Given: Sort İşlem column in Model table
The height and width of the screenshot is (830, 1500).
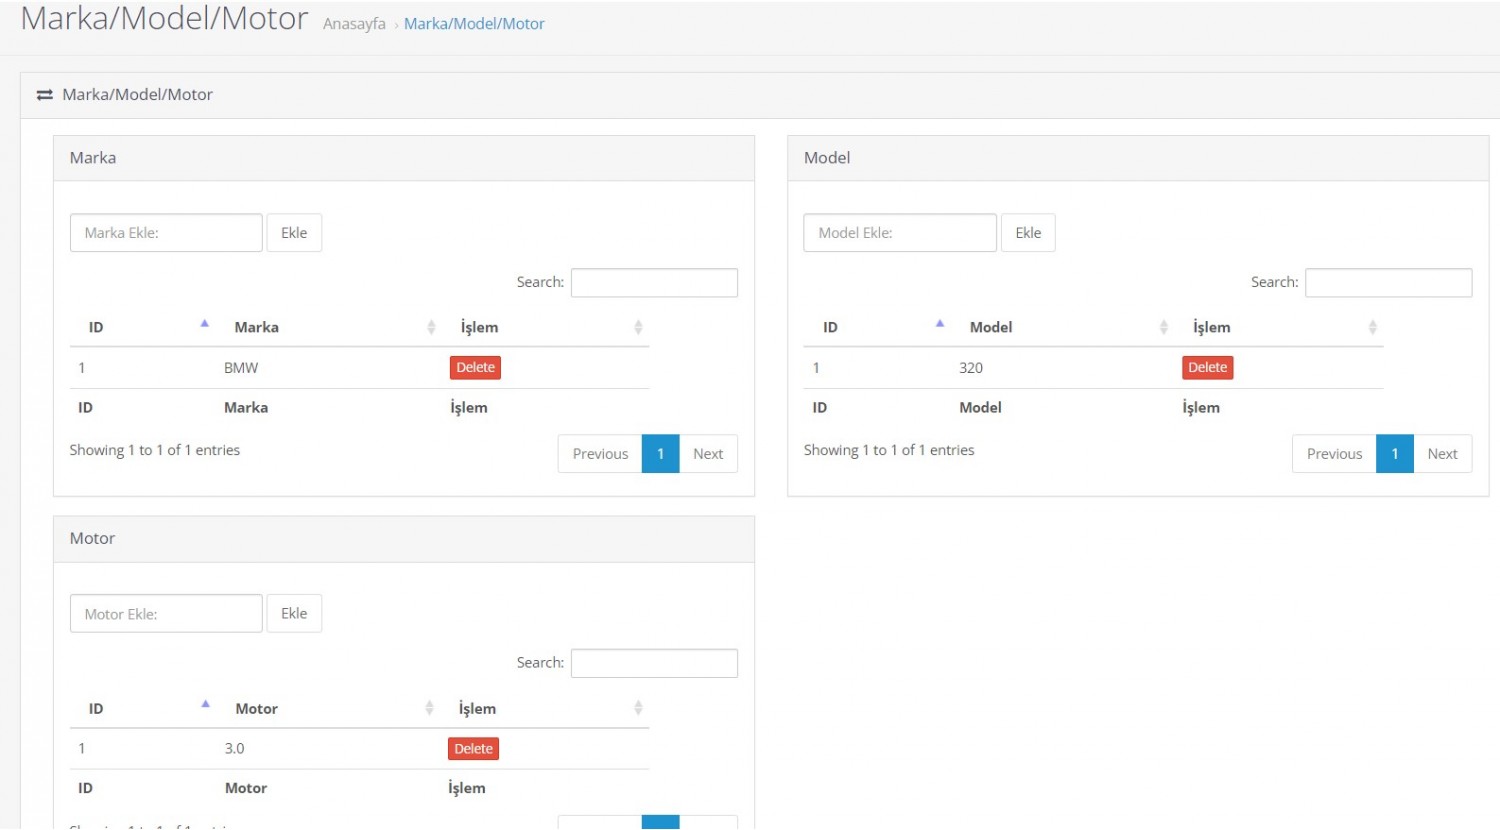Looking at the screenshot, I should click(1372, 327).
